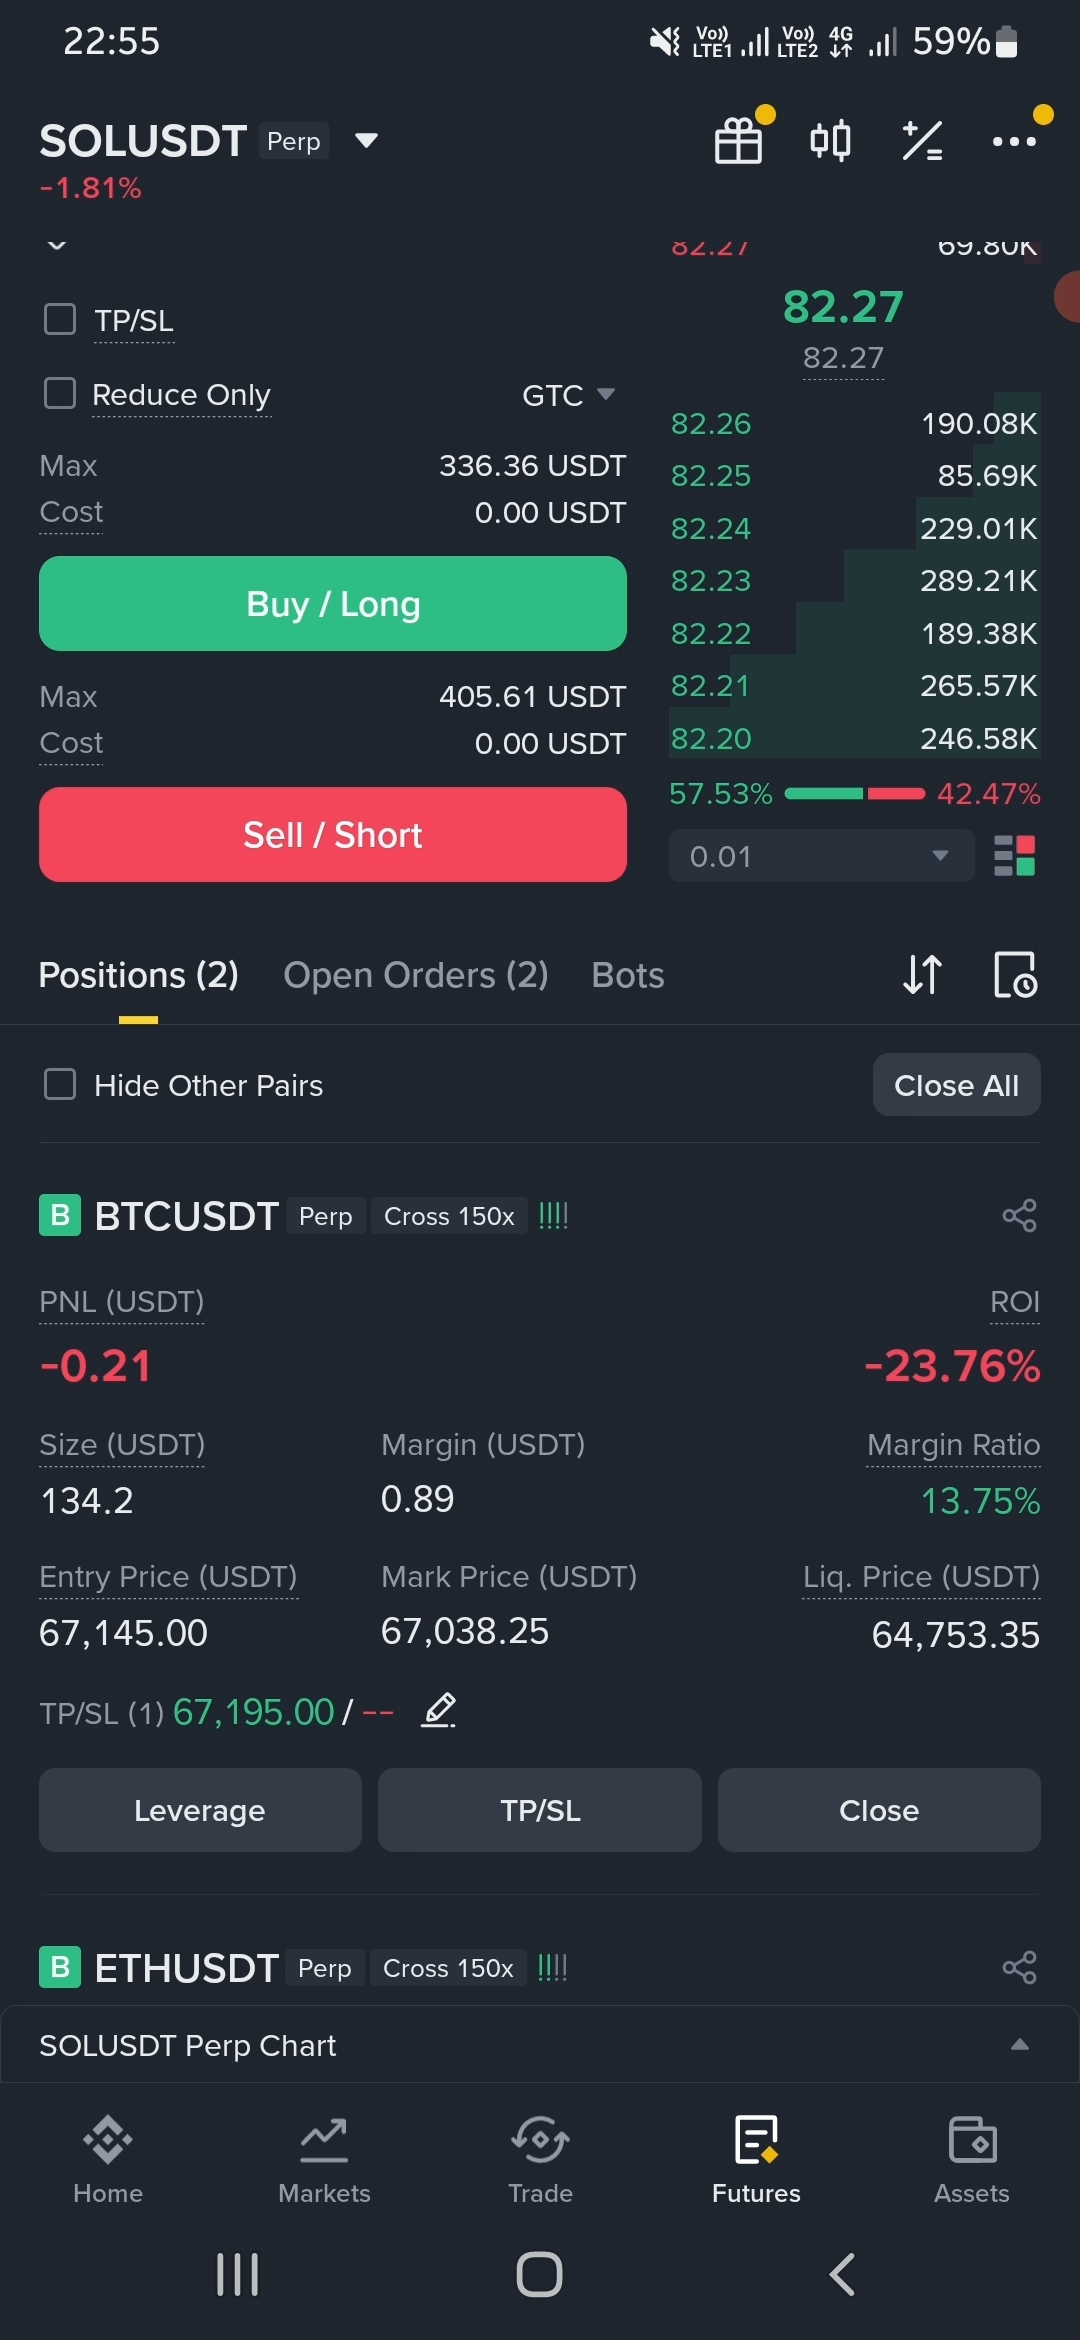The image size is (1080, 2340).
Task: Expand the 0.01 price precision dropdown
Action: tap(821, 856)
